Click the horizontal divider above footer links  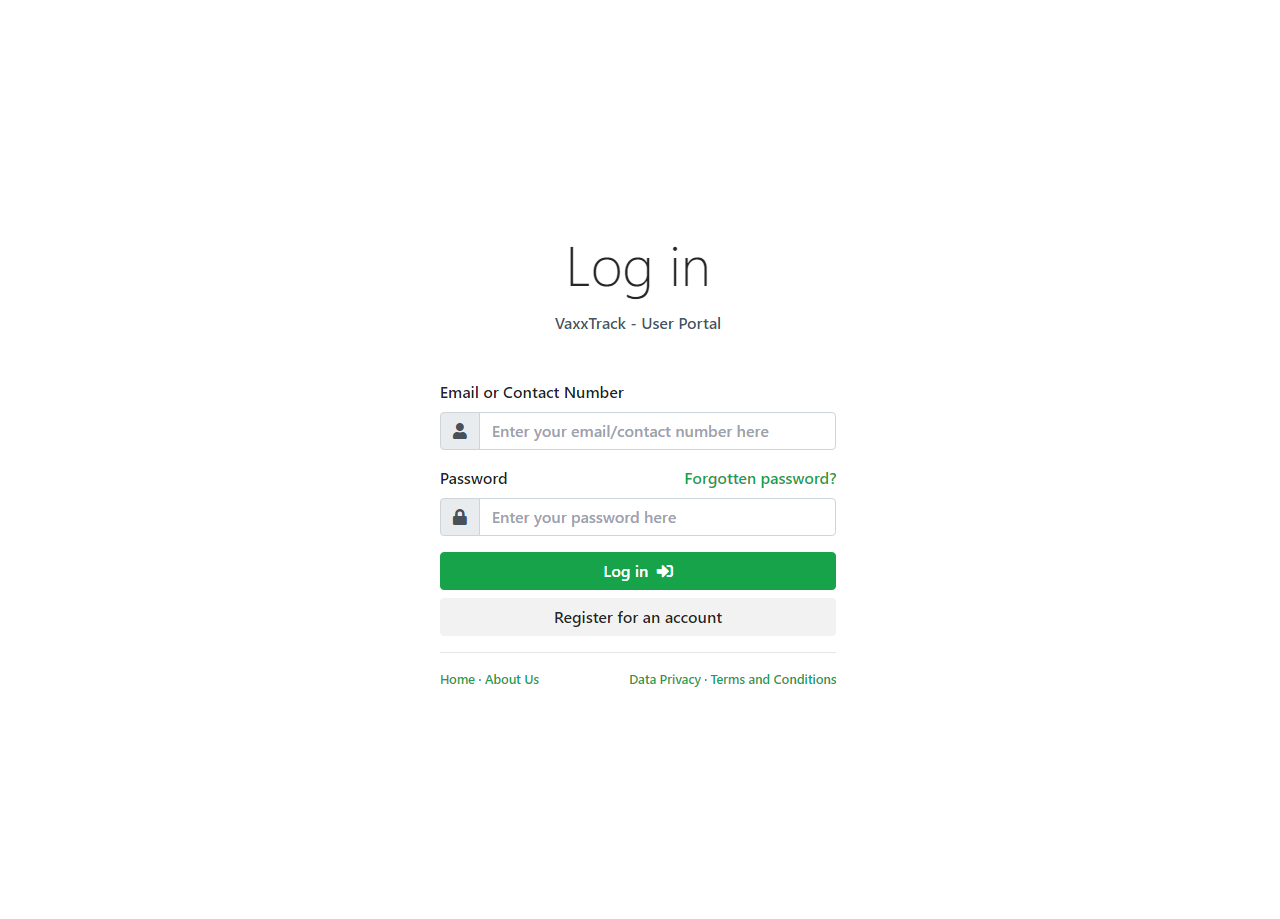[x=638, y=652]
